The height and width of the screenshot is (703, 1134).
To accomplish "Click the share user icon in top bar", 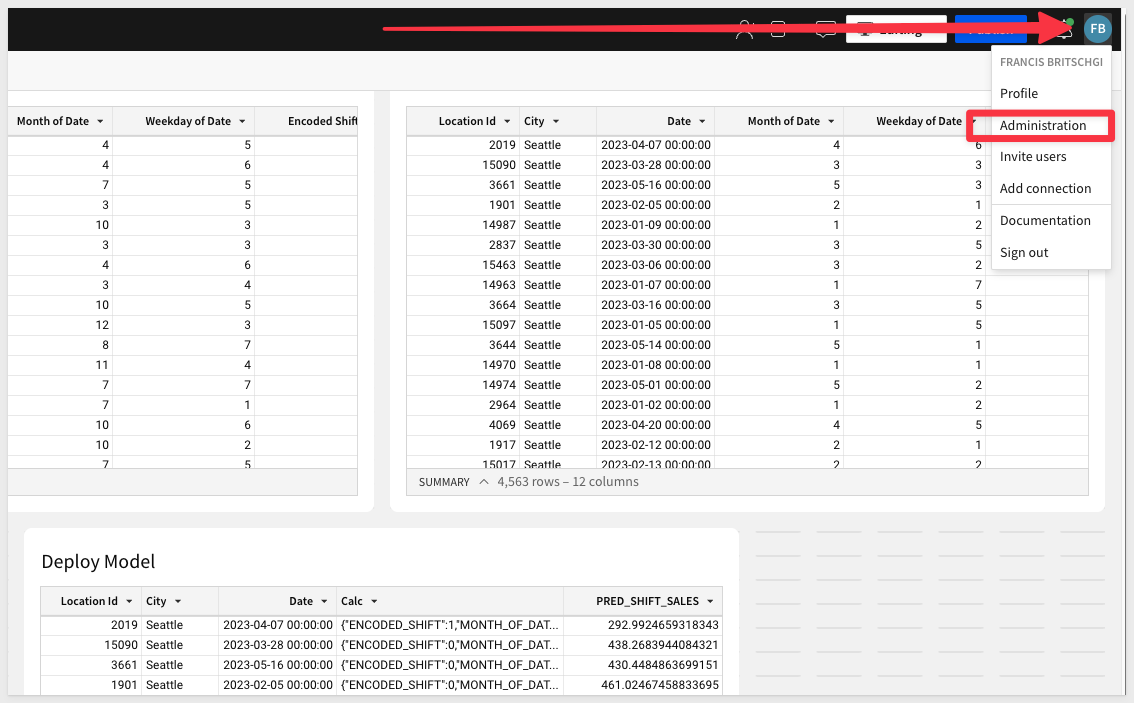I will pyautogui.click(x=744, y=30).
